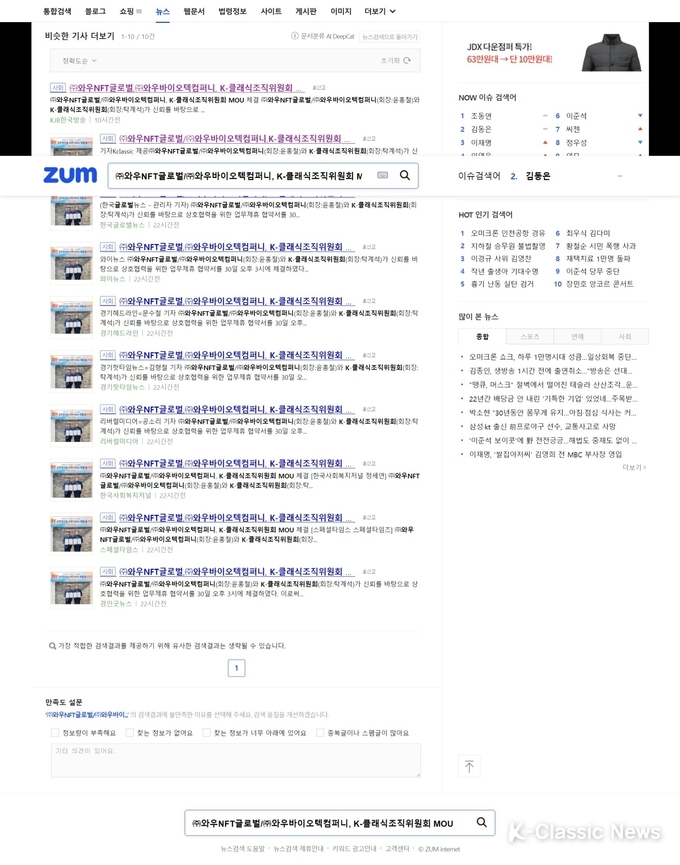
Task: Click 이경규 사위 김영찬 in HOT 인기 검색어
Action: pyautogui.click(x=501, y=258)
